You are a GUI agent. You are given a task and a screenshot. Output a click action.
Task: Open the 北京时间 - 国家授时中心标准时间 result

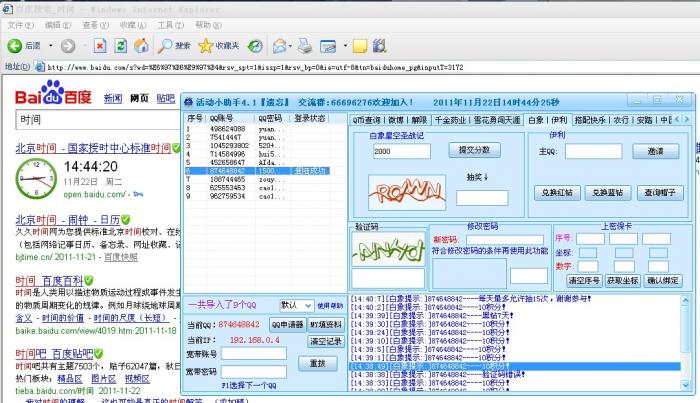[93, 148]
